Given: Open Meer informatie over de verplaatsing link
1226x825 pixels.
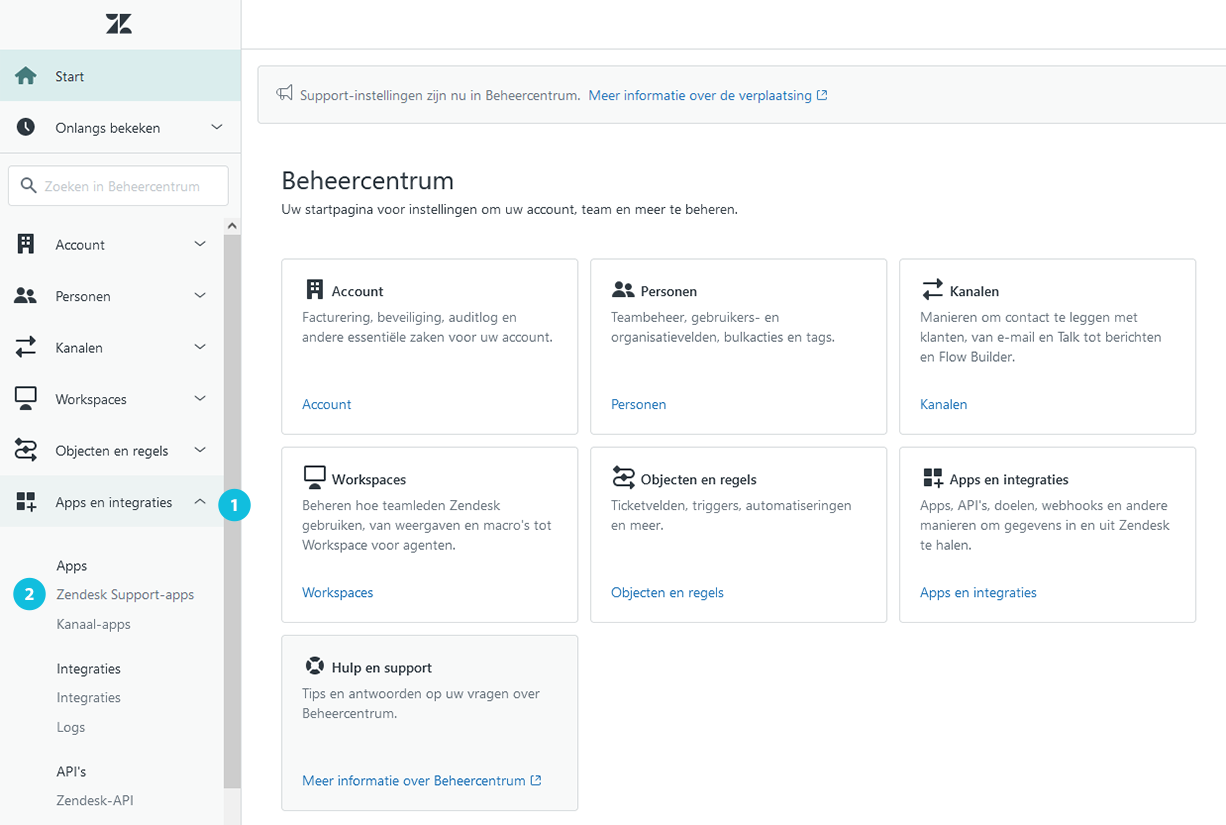Looking at the screenshot, I should coord(700,95).
